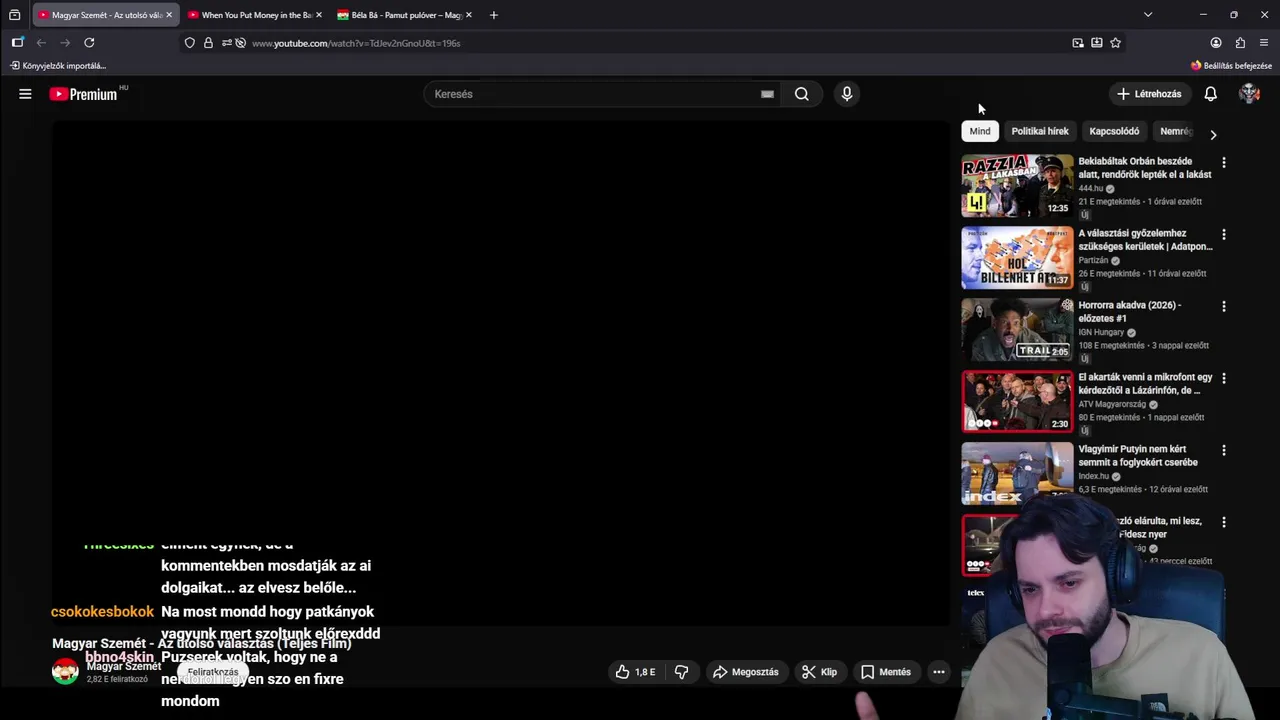Reload the page with refresh icon
The image size is (1280, 720).
tap(89, 43)
